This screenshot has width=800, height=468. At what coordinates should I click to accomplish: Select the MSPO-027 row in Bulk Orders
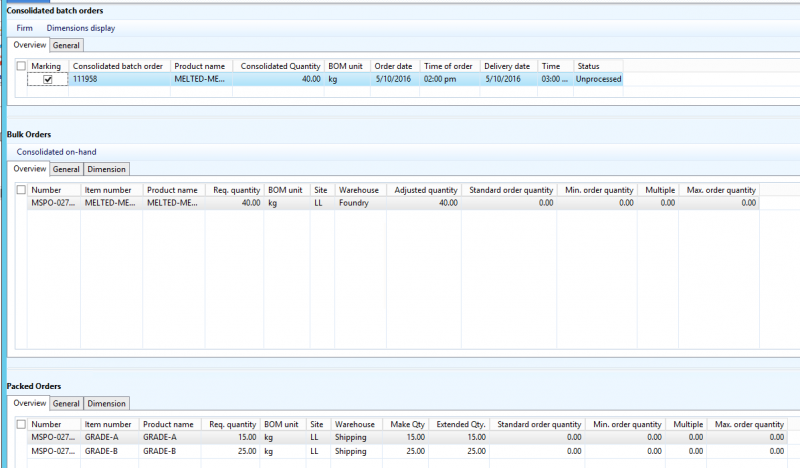tap(393, 203)
